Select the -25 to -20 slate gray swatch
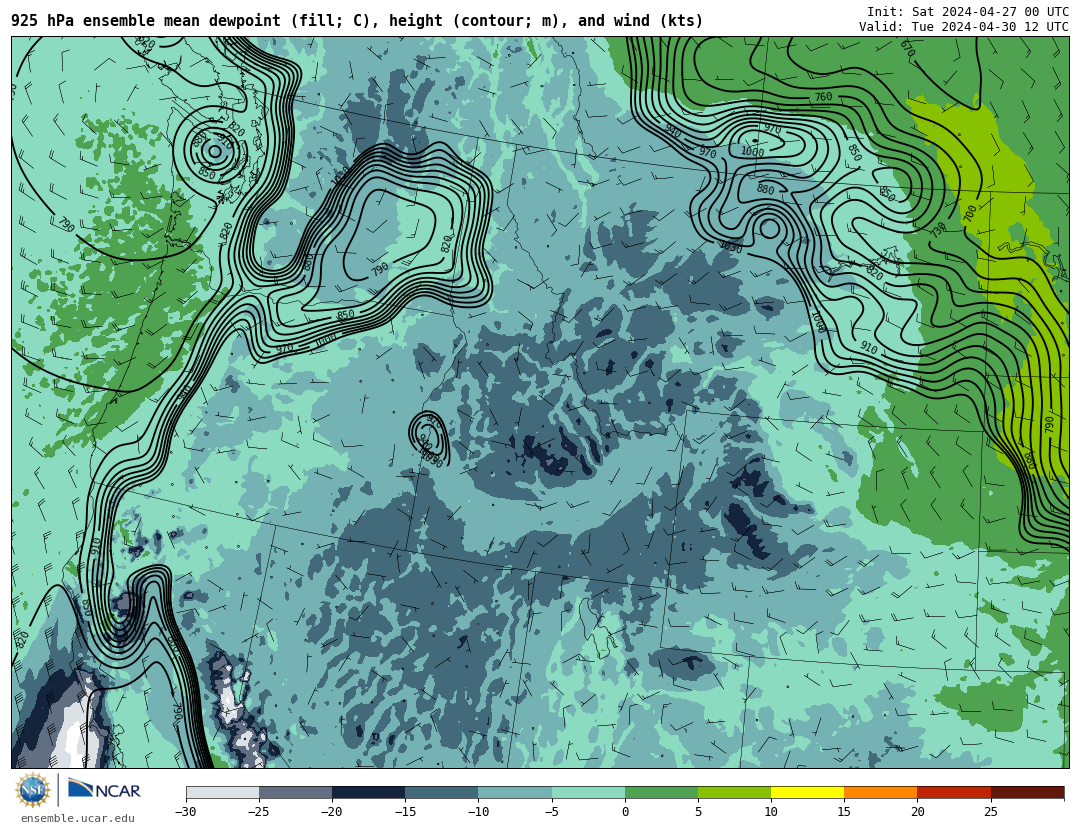Viewport: 1080px width, 831px height. pos(295,792)
